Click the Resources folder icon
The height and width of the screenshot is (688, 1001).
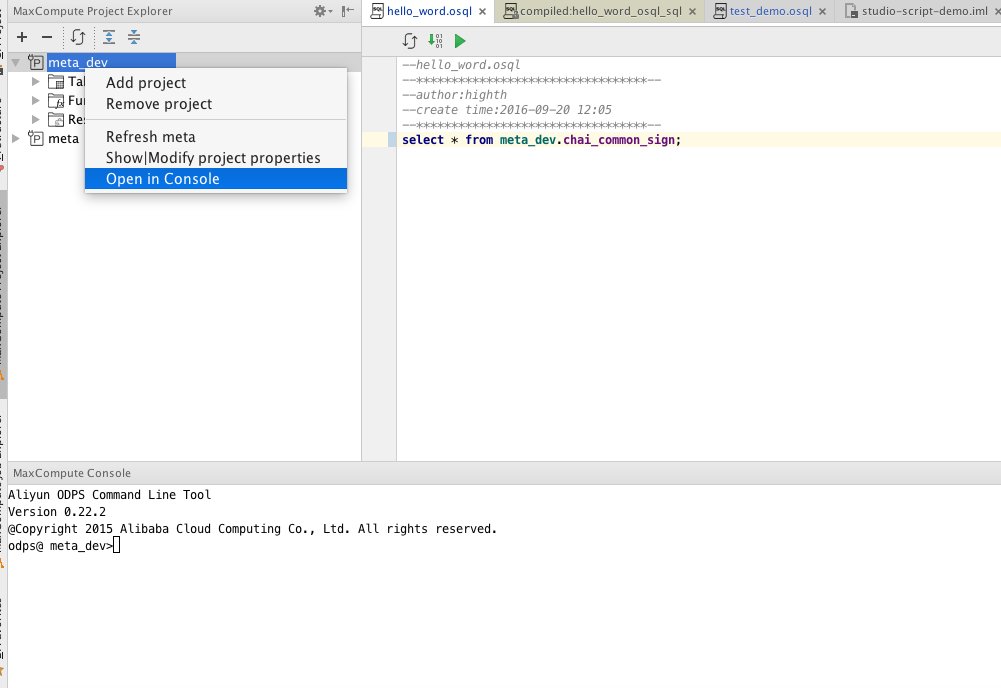pyautogui.click(x=56, y=119)
